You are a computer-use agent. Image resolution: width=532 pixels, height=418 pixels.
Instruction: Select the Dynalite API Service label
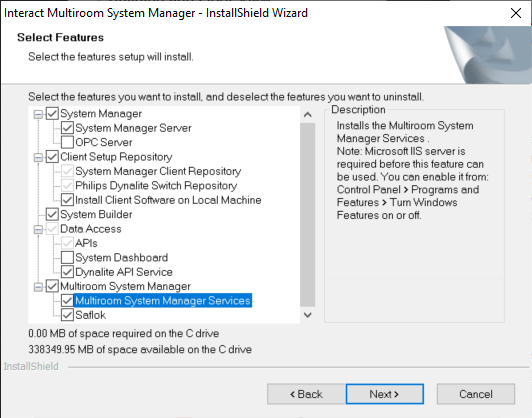(x=124, y=272)
